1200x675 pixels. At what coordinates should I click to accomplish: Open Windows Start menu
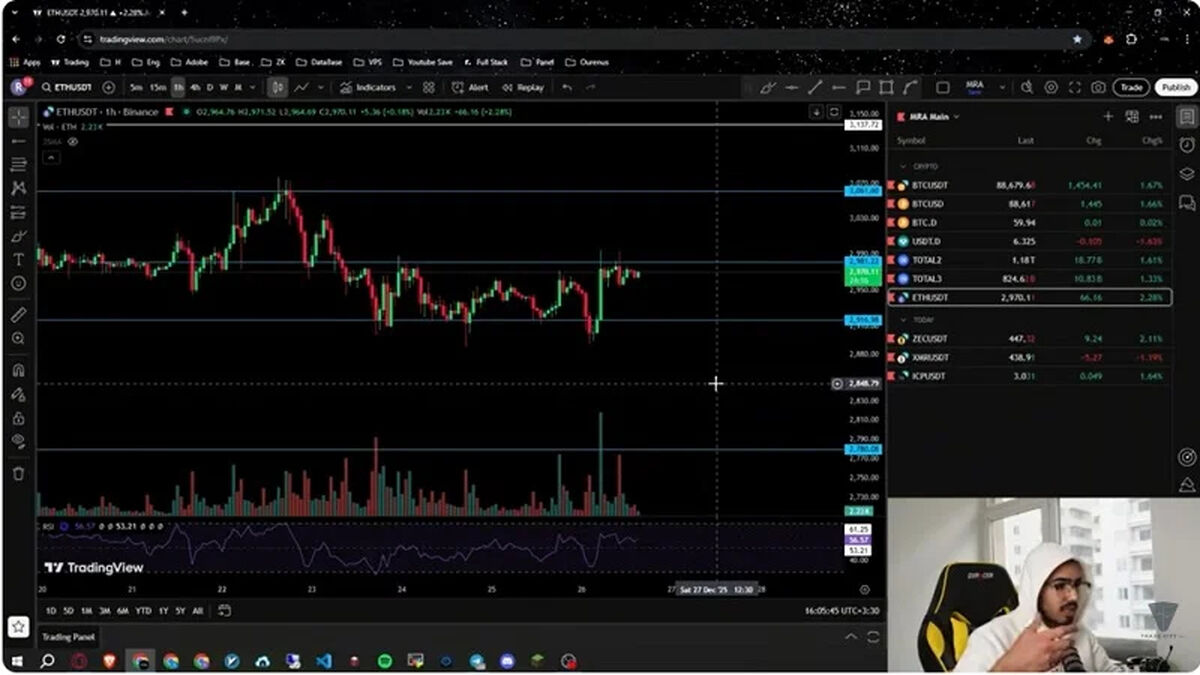click(17, 661)
